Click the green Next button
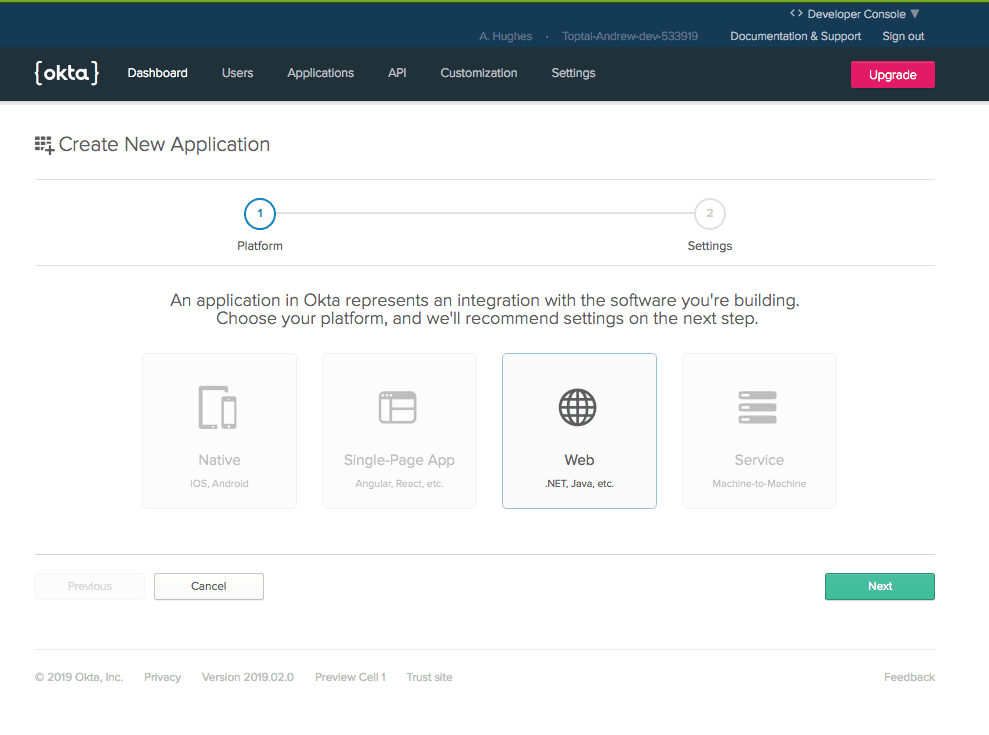989x735 pixels. 879,586
